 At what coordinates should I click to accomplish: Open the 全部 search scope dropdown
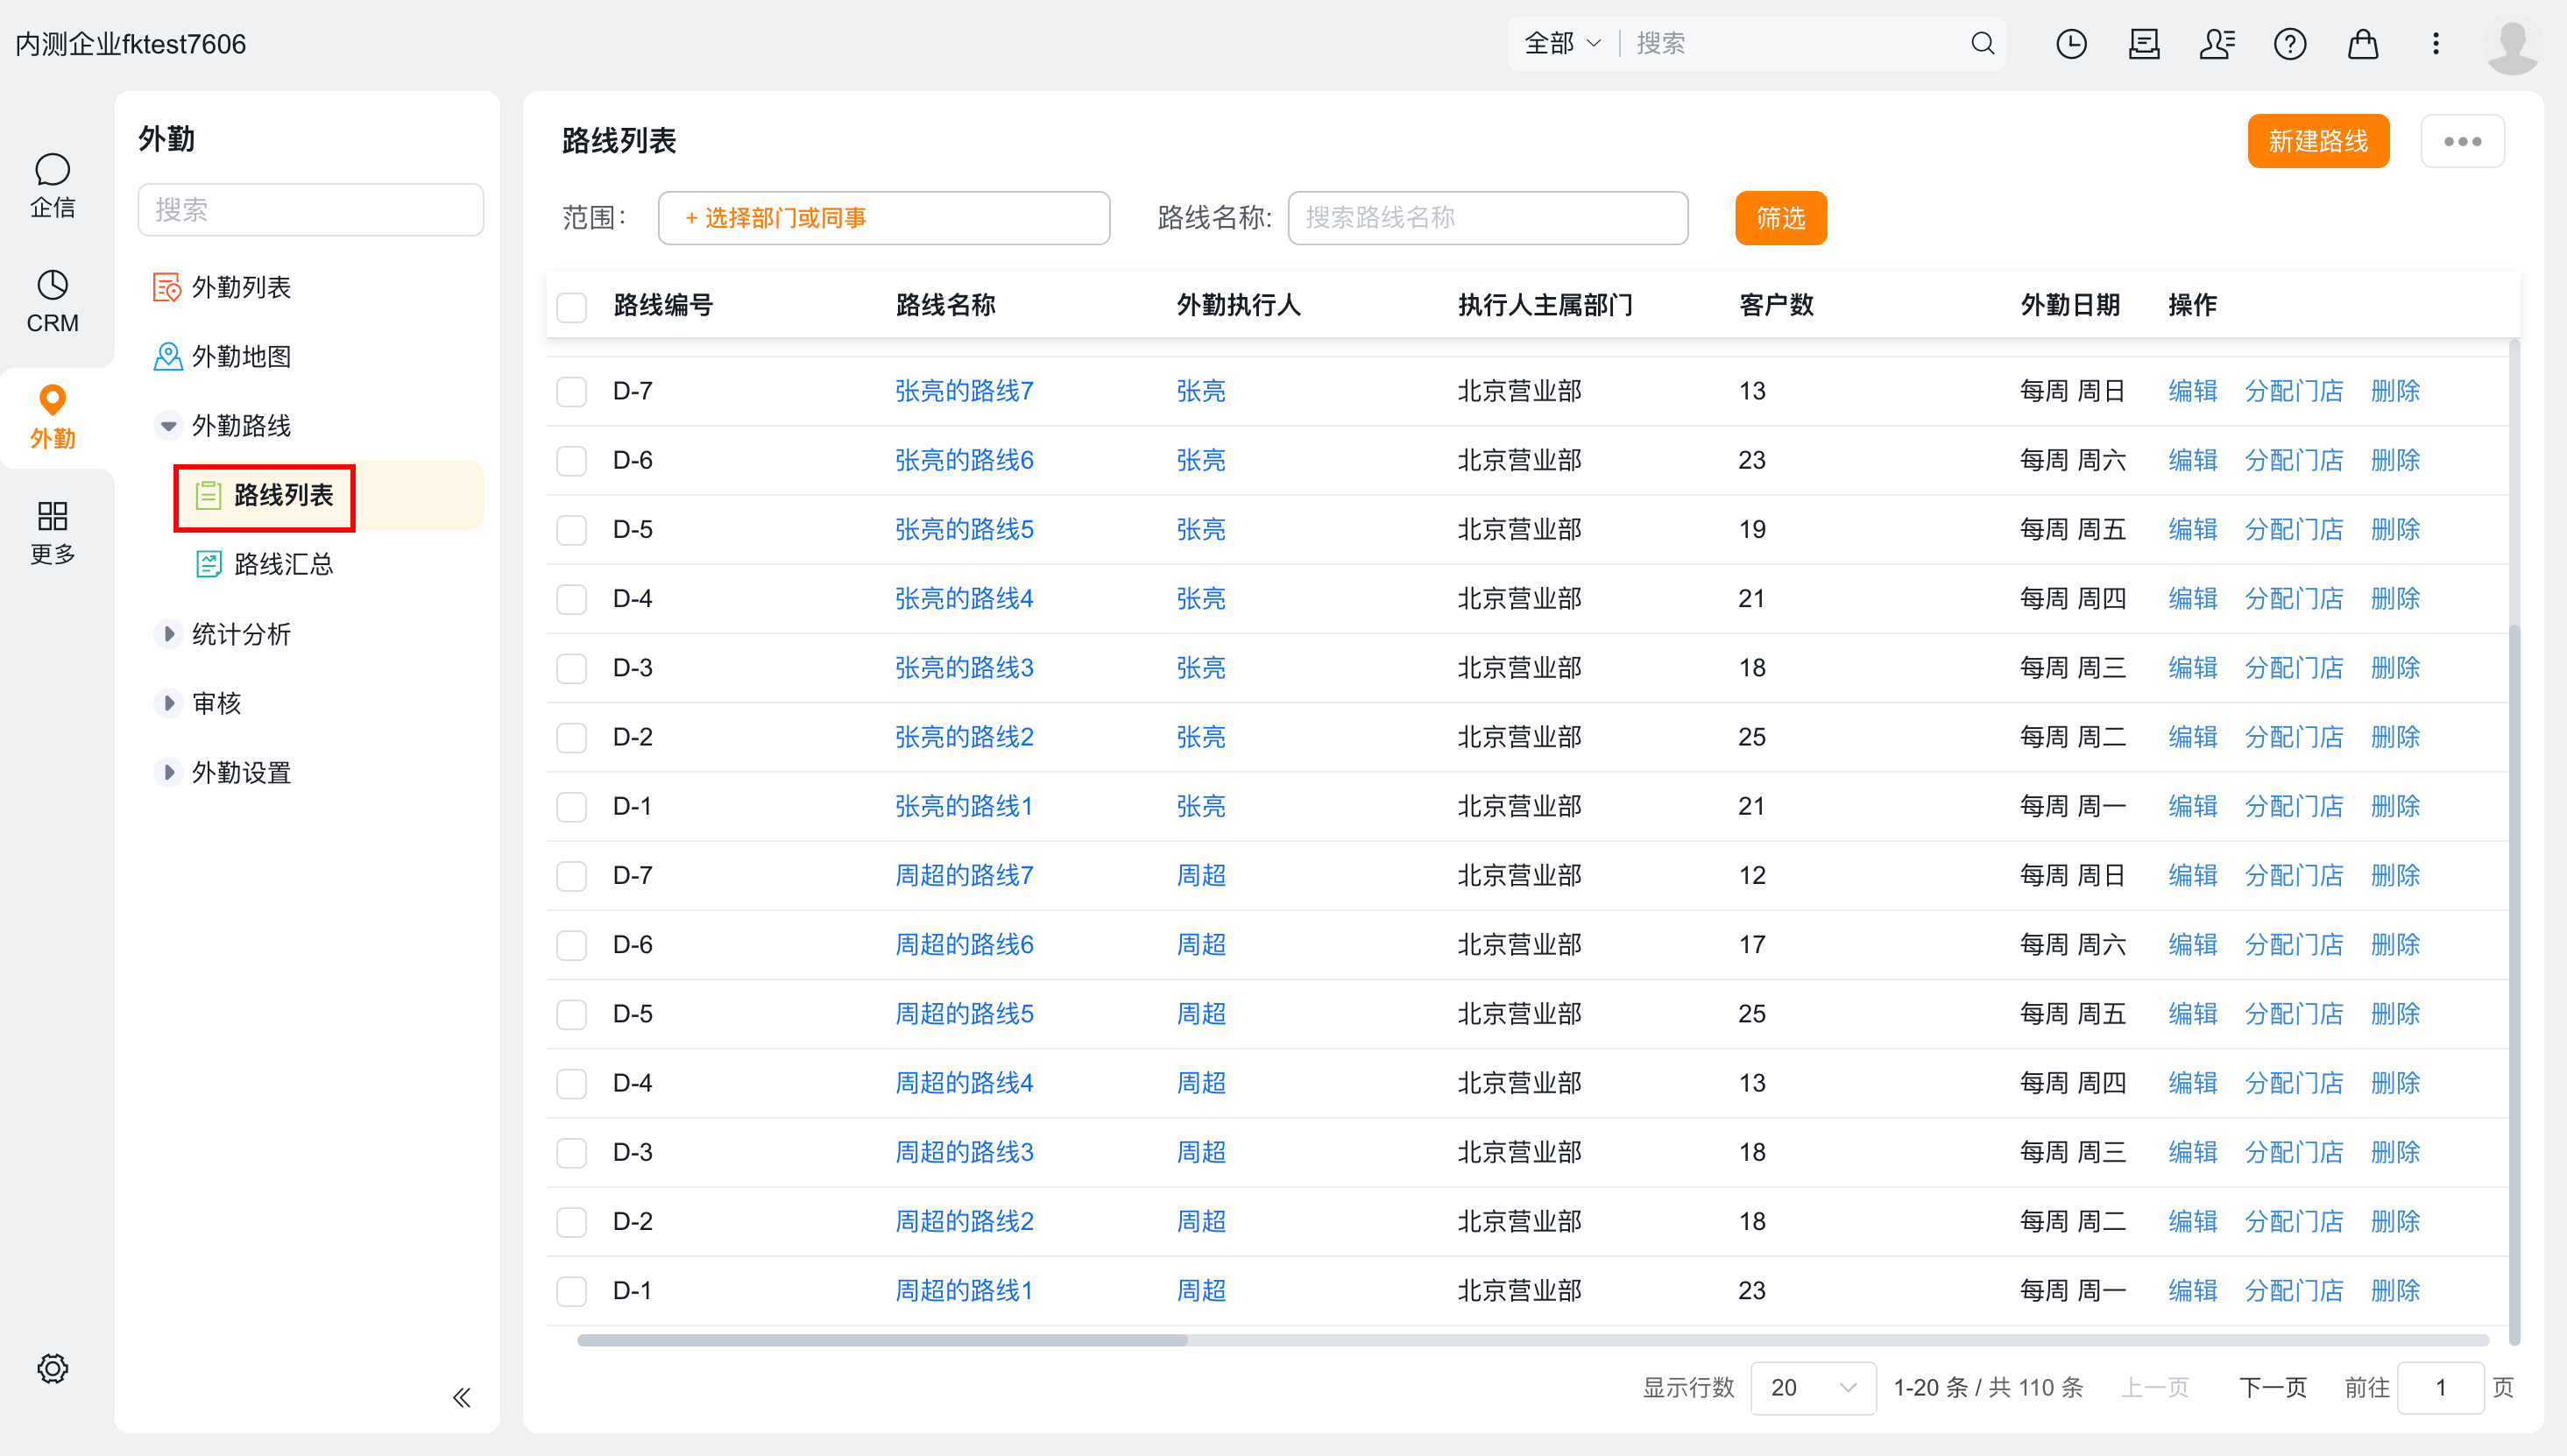coord(1562,43)
